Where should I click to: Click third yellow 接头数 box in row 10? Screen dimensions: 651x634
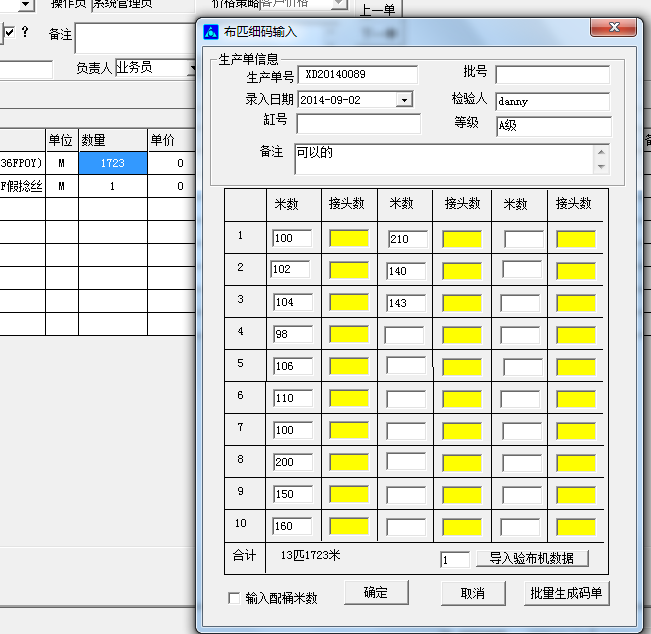click(x=576, y=527)
